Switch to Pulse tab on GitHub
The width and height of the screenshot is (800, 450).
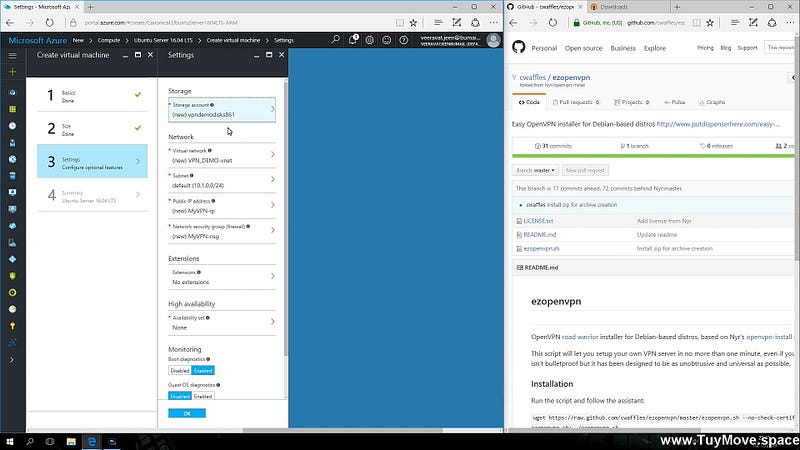[x=674, y=102]
